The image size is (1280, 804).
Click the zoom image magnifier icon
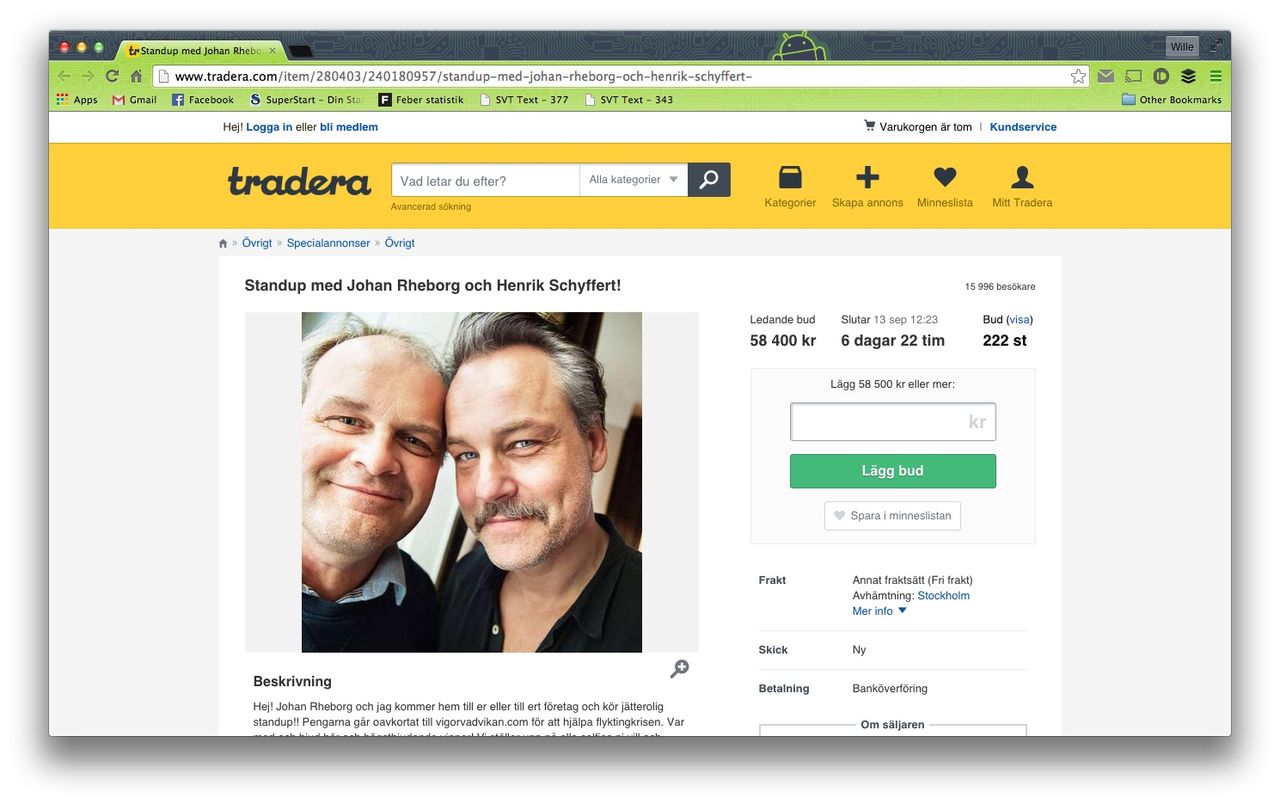tap(680, 669)
